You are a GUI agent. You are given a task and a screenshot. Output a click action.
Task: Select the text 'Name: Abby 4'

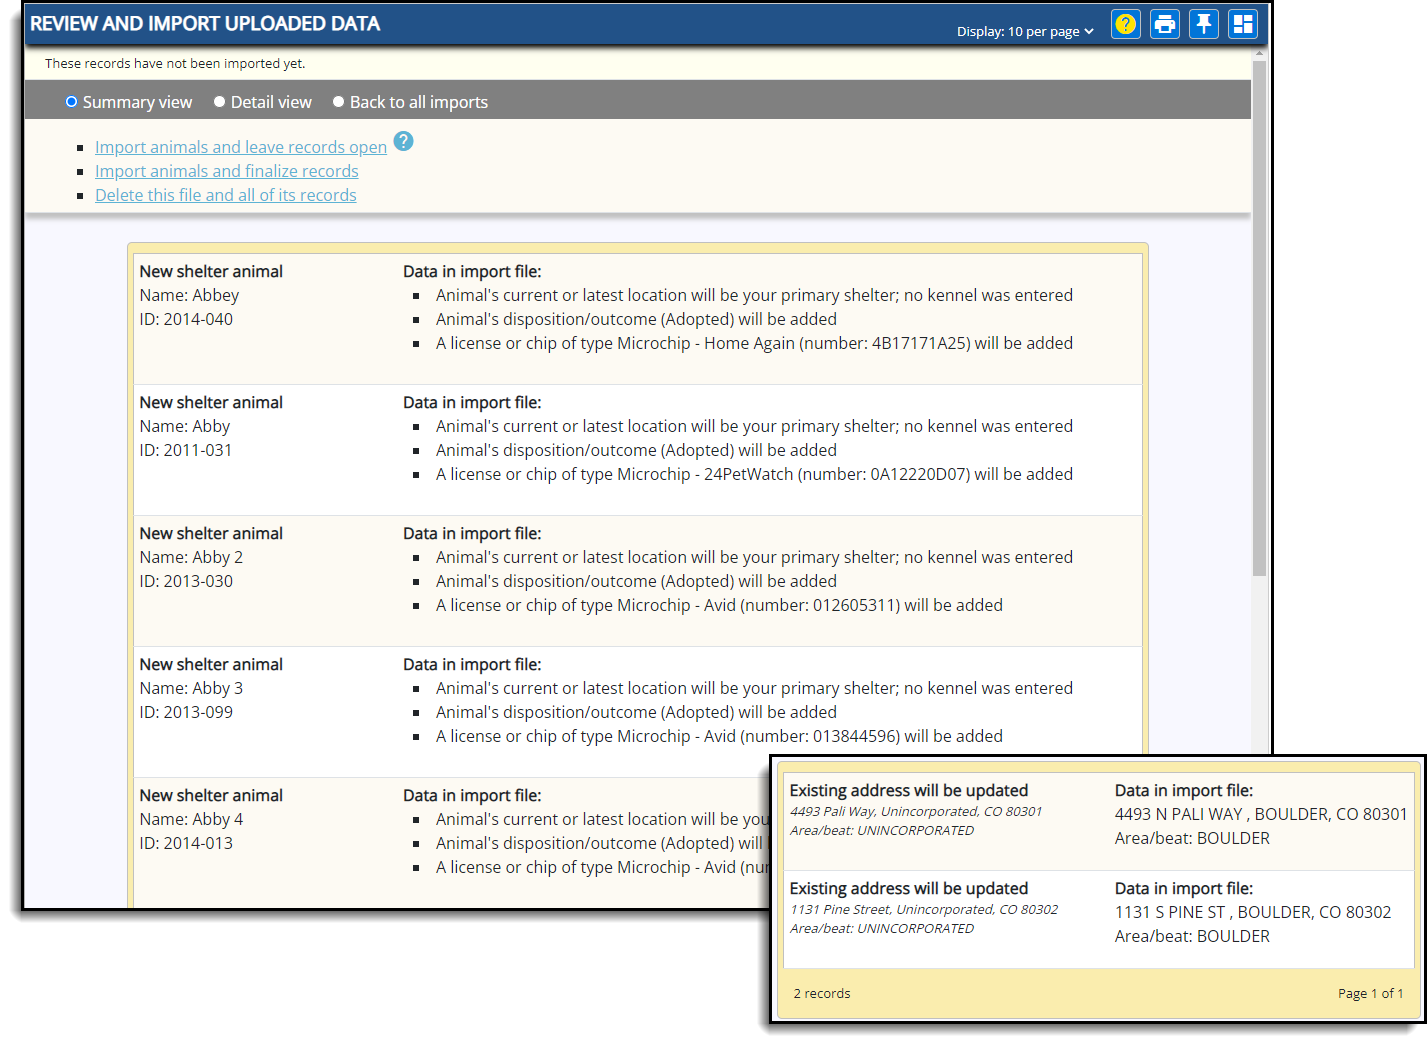click(x=191, y=819)
